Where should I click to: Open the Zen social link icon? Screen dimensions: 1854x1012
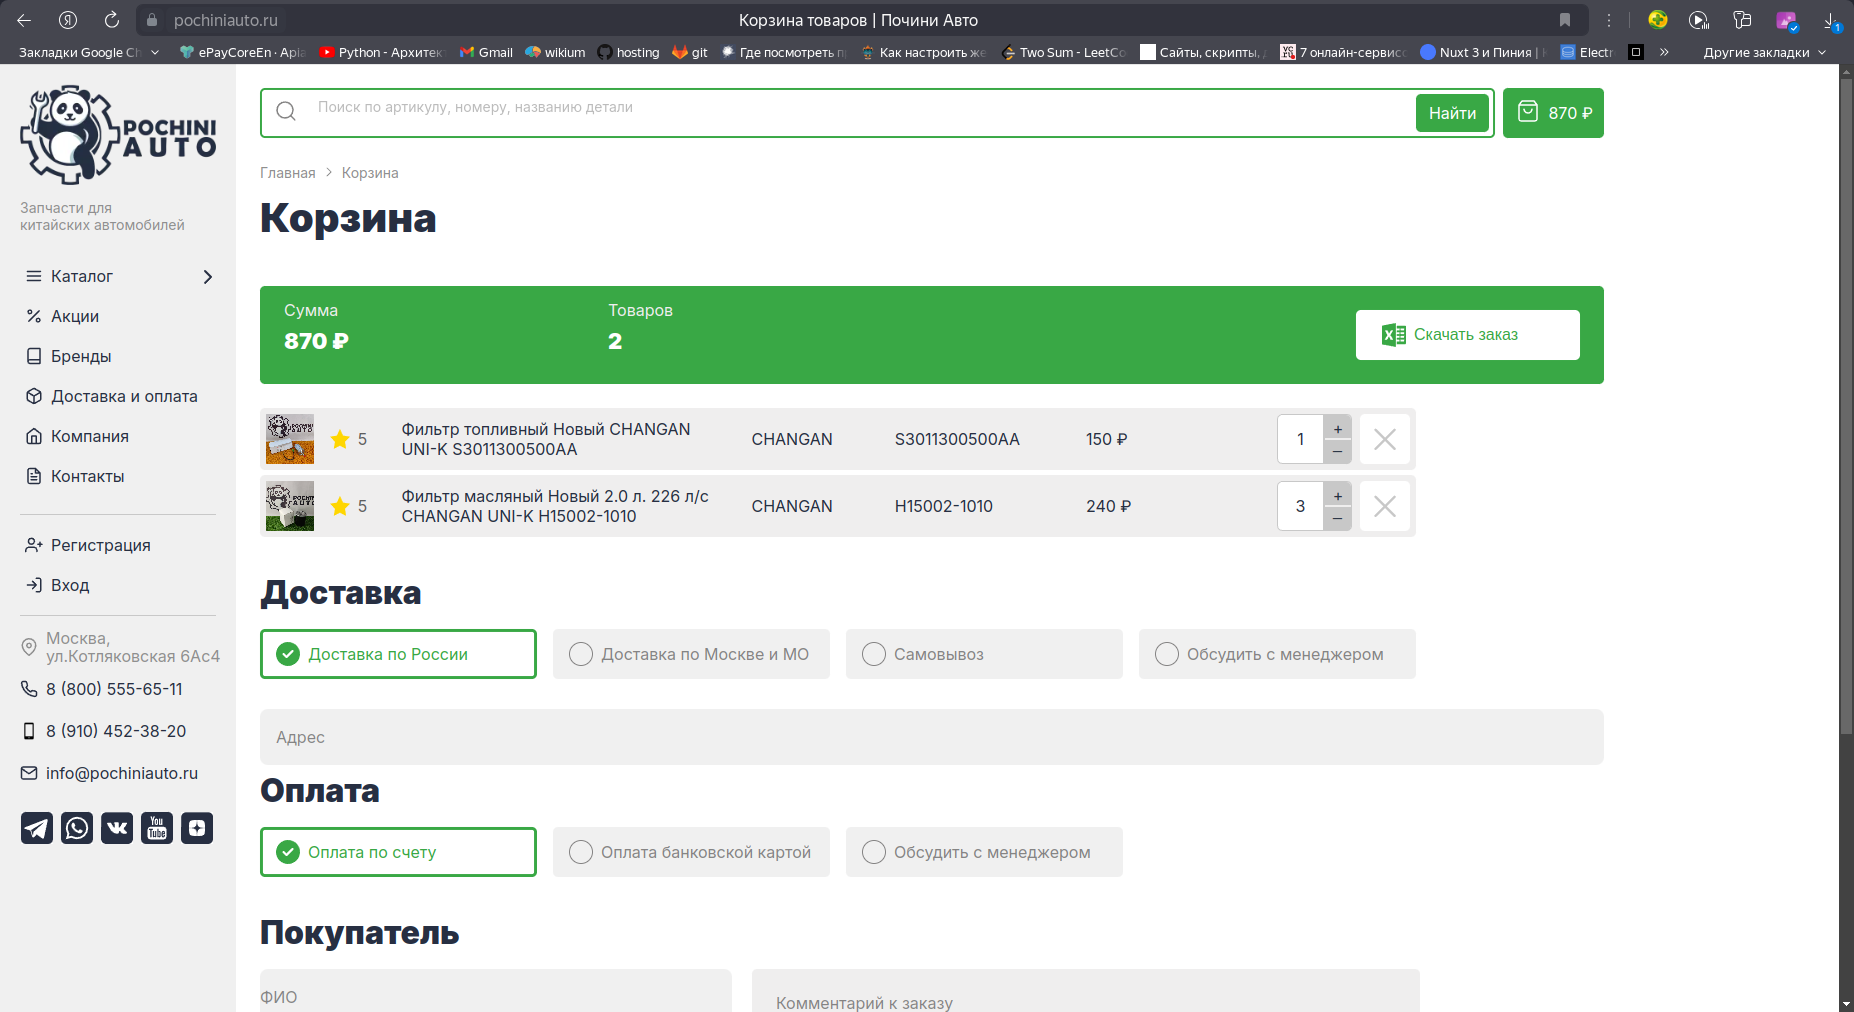coord(197,828)
